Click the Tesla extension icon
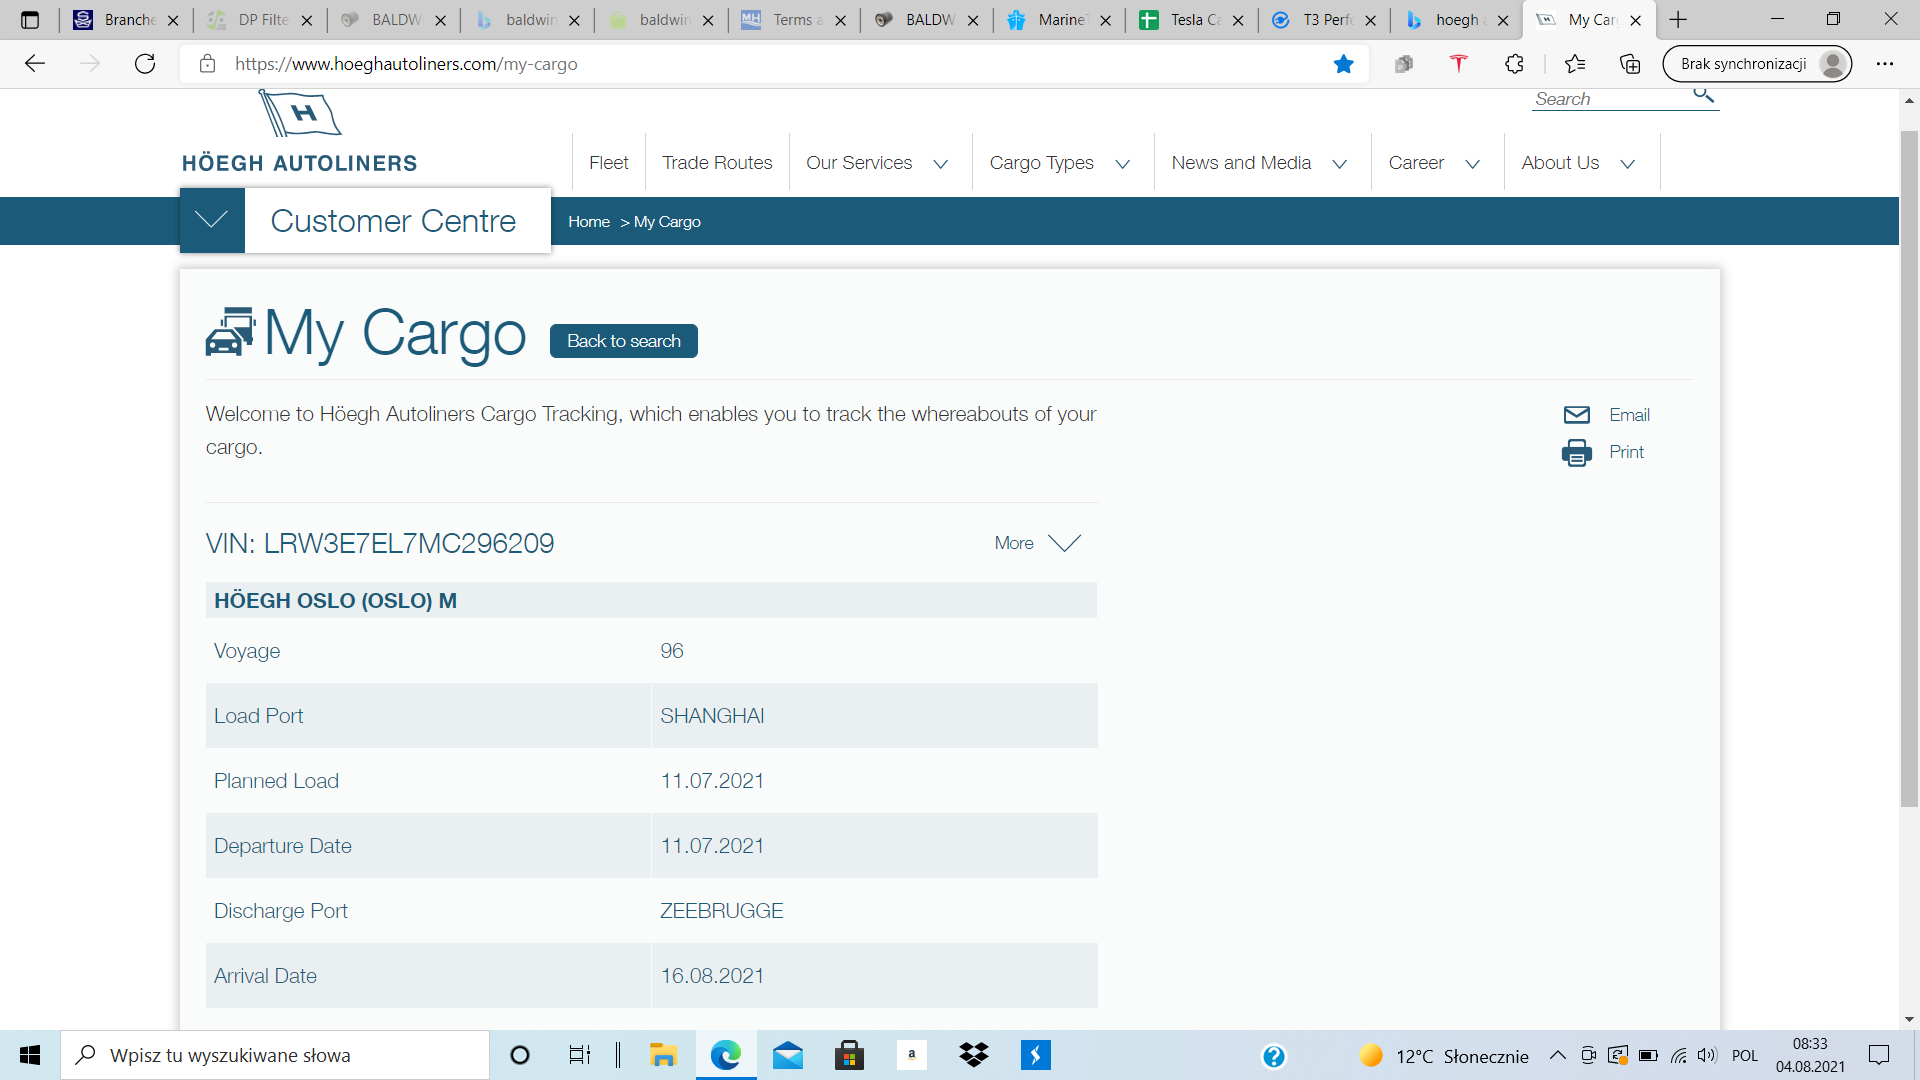This screenshot has height=1080, width=1920. click(x=1458, y=64)
